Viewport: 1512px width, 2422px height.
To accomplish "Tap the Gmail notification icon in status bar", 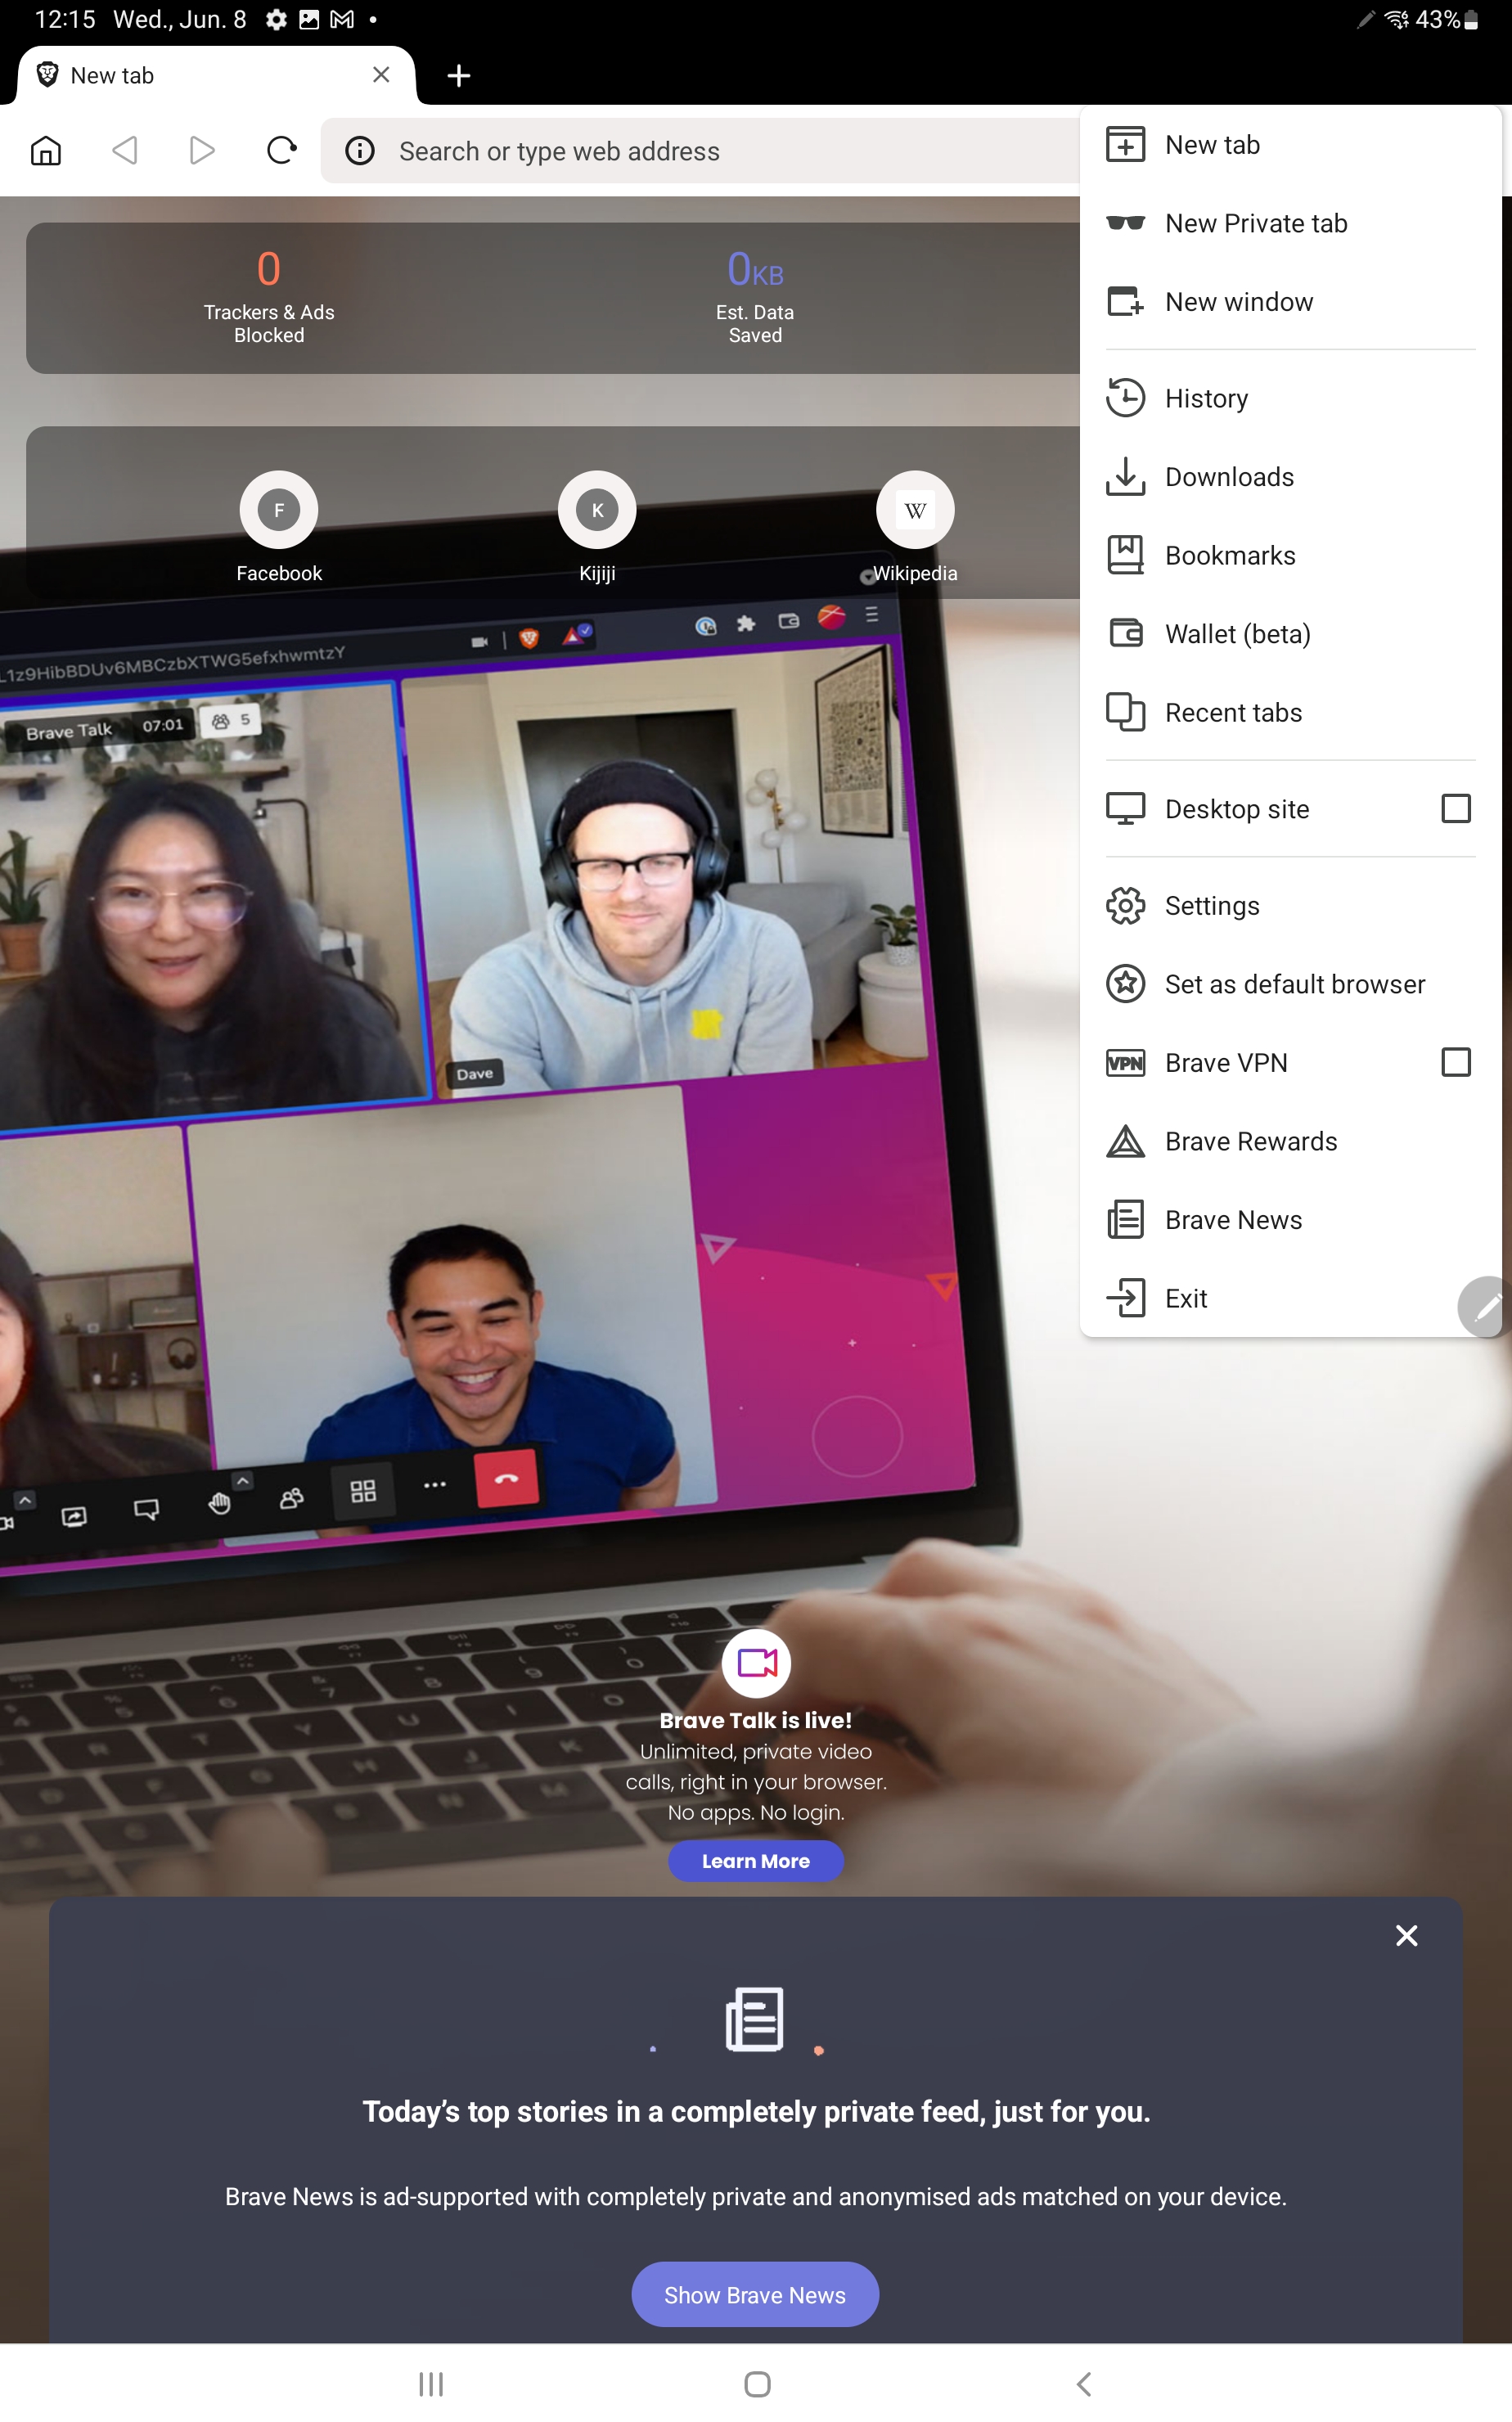I will point(342,20).
